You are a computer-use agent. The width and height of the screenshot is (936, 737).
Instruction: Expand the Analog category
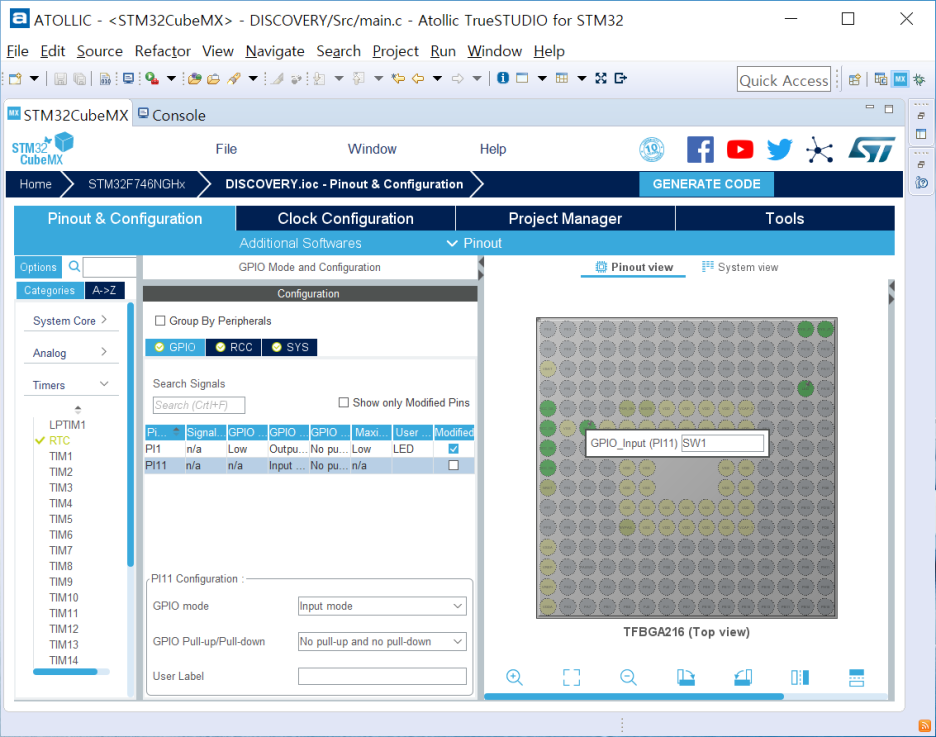coord(71,353)
